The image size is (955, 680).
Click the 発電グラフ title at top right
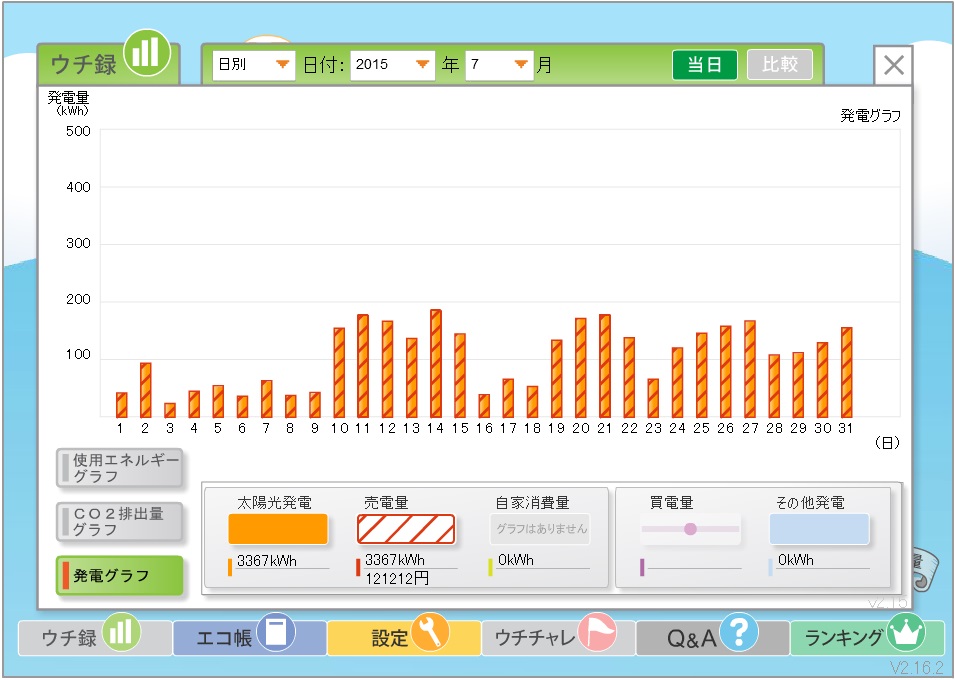[x=870, y=116]
